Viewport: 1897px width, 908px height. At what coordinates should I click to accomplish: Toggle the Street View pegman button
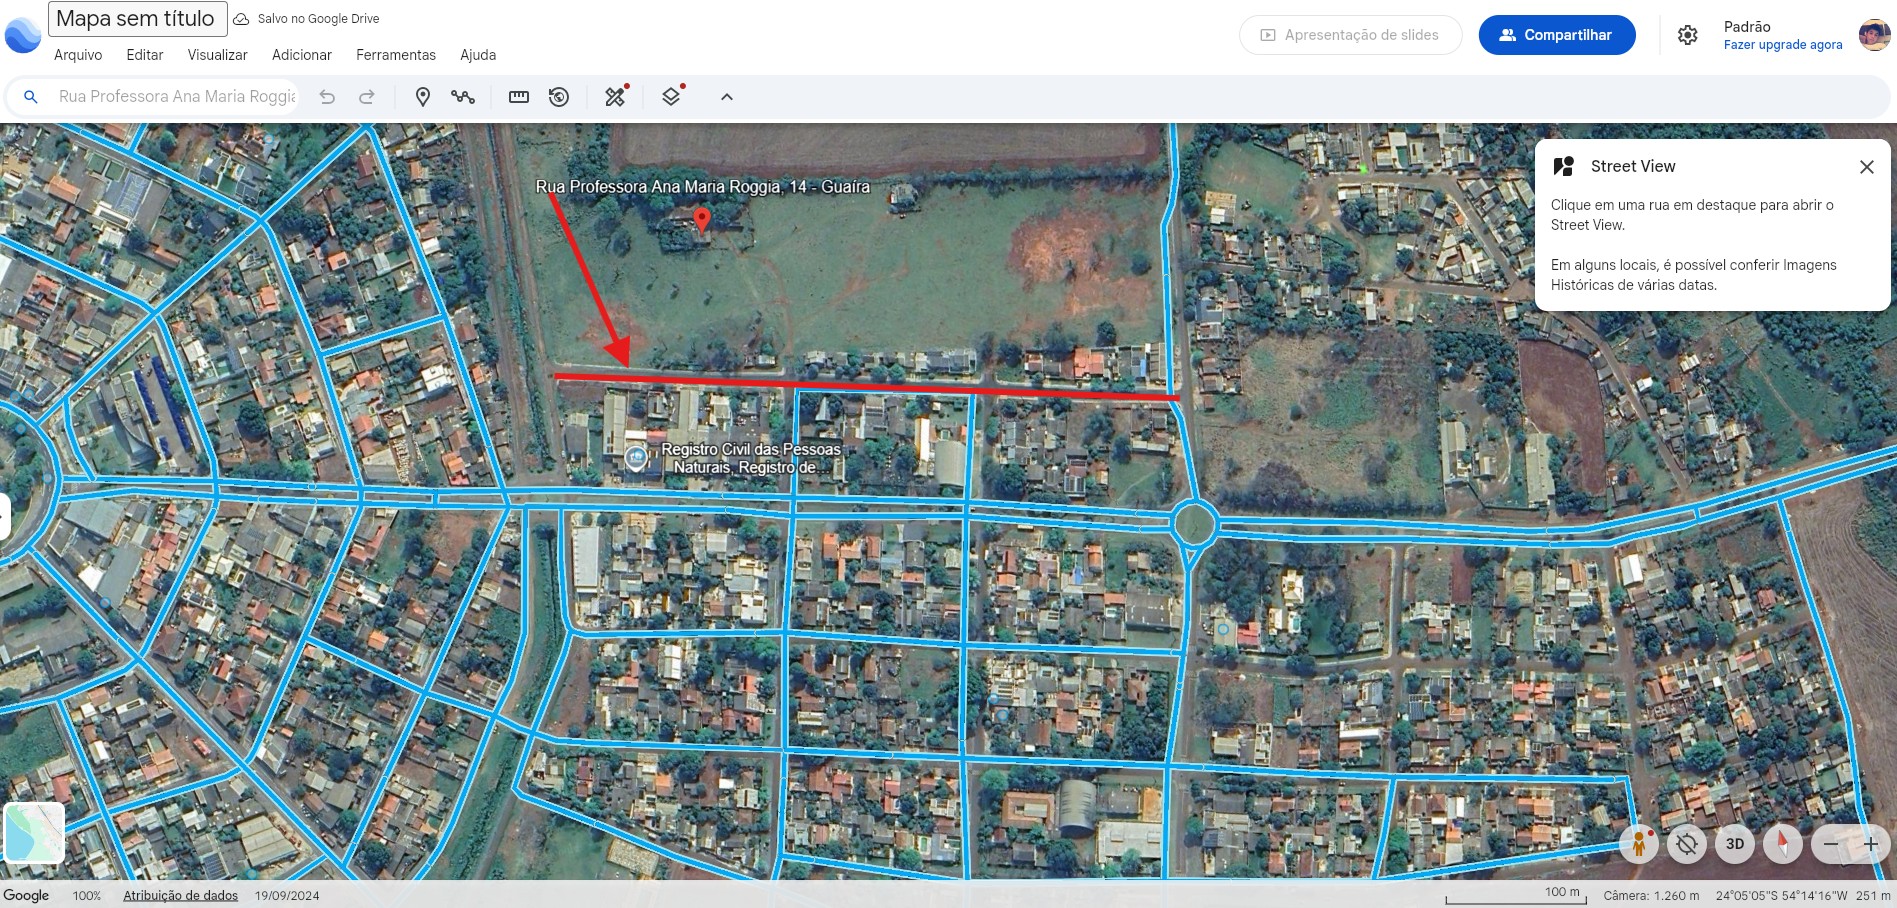[1638, 844]
